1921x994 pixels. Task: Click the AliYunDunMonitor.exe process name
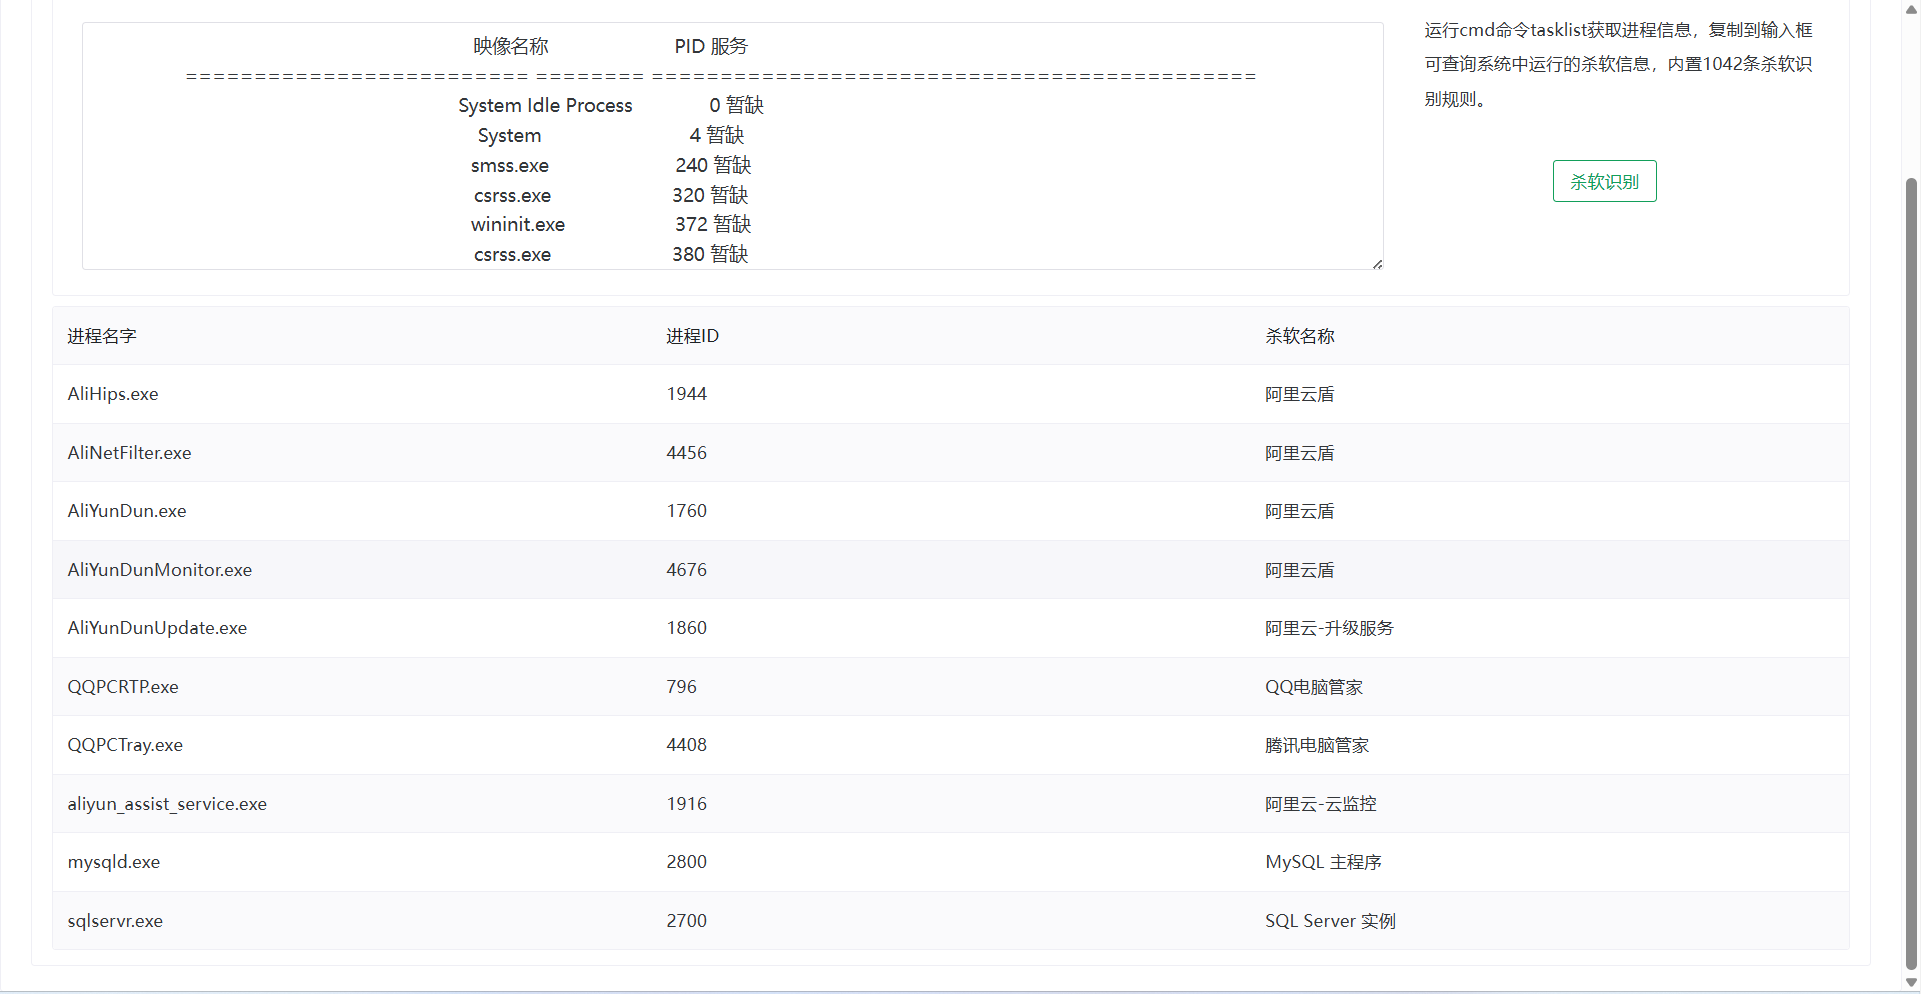coord(160,570)
